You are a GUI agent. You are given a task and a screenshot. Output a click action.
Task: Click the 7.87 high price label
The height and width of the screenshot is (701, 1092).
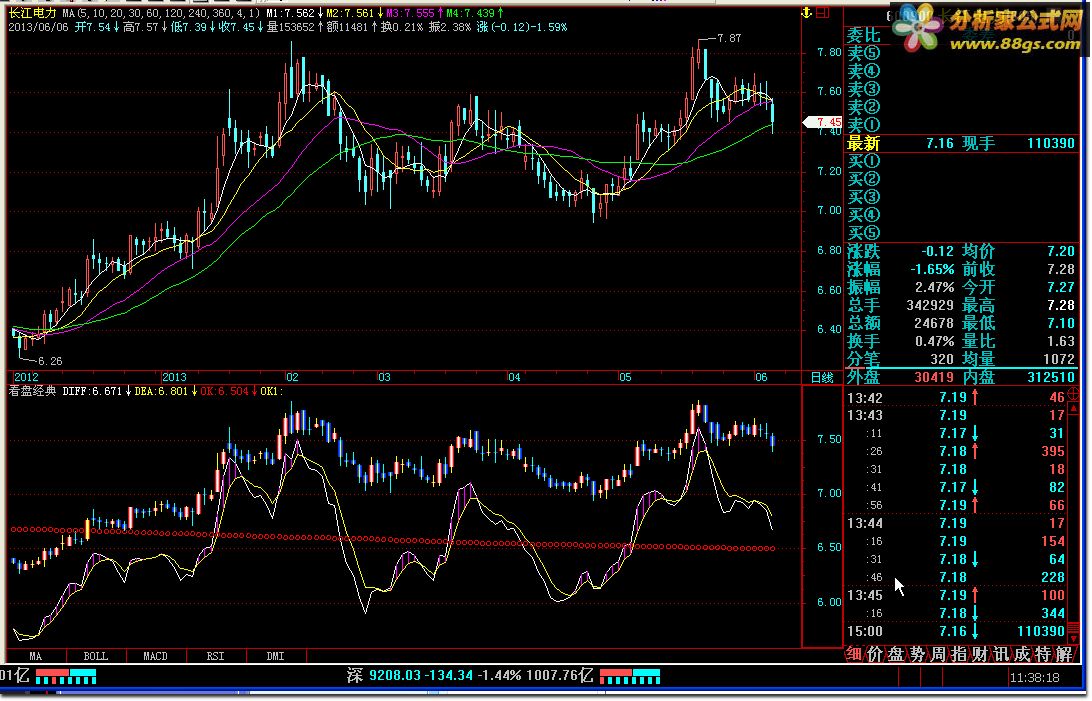(729, 38)
